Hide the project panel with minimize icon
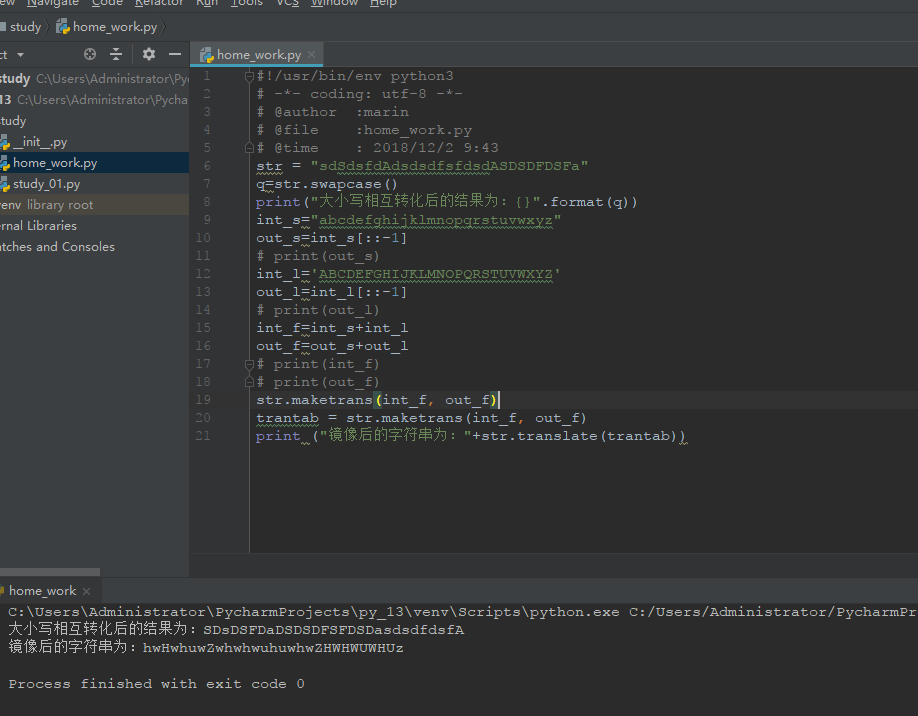The height and width of the screenshot is (716, 918). 175,54
